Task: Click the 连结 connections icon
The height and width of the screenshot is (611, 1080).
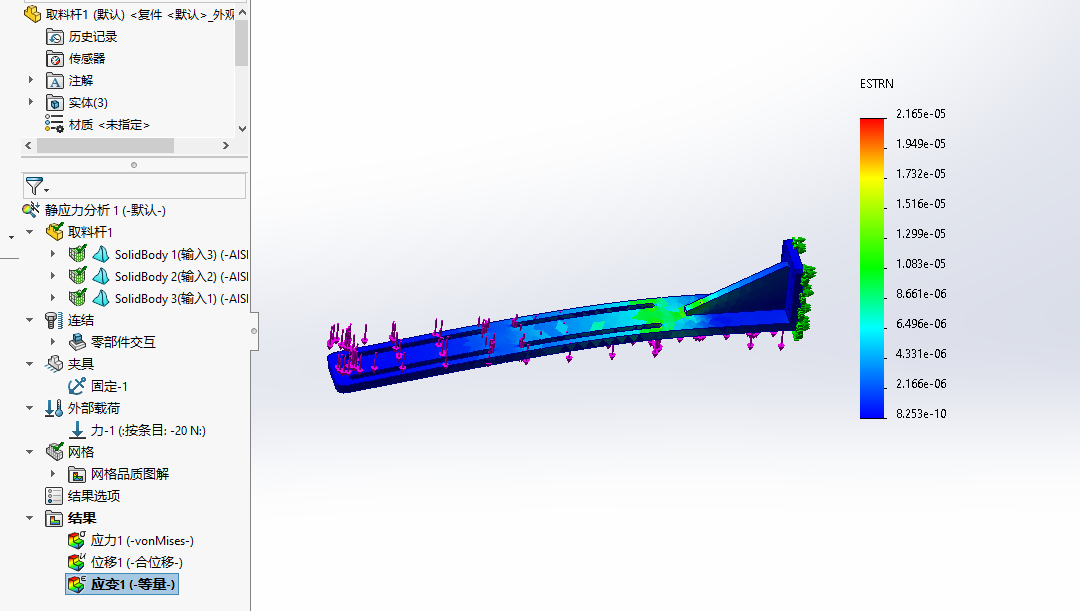Action: coord(54,320)
